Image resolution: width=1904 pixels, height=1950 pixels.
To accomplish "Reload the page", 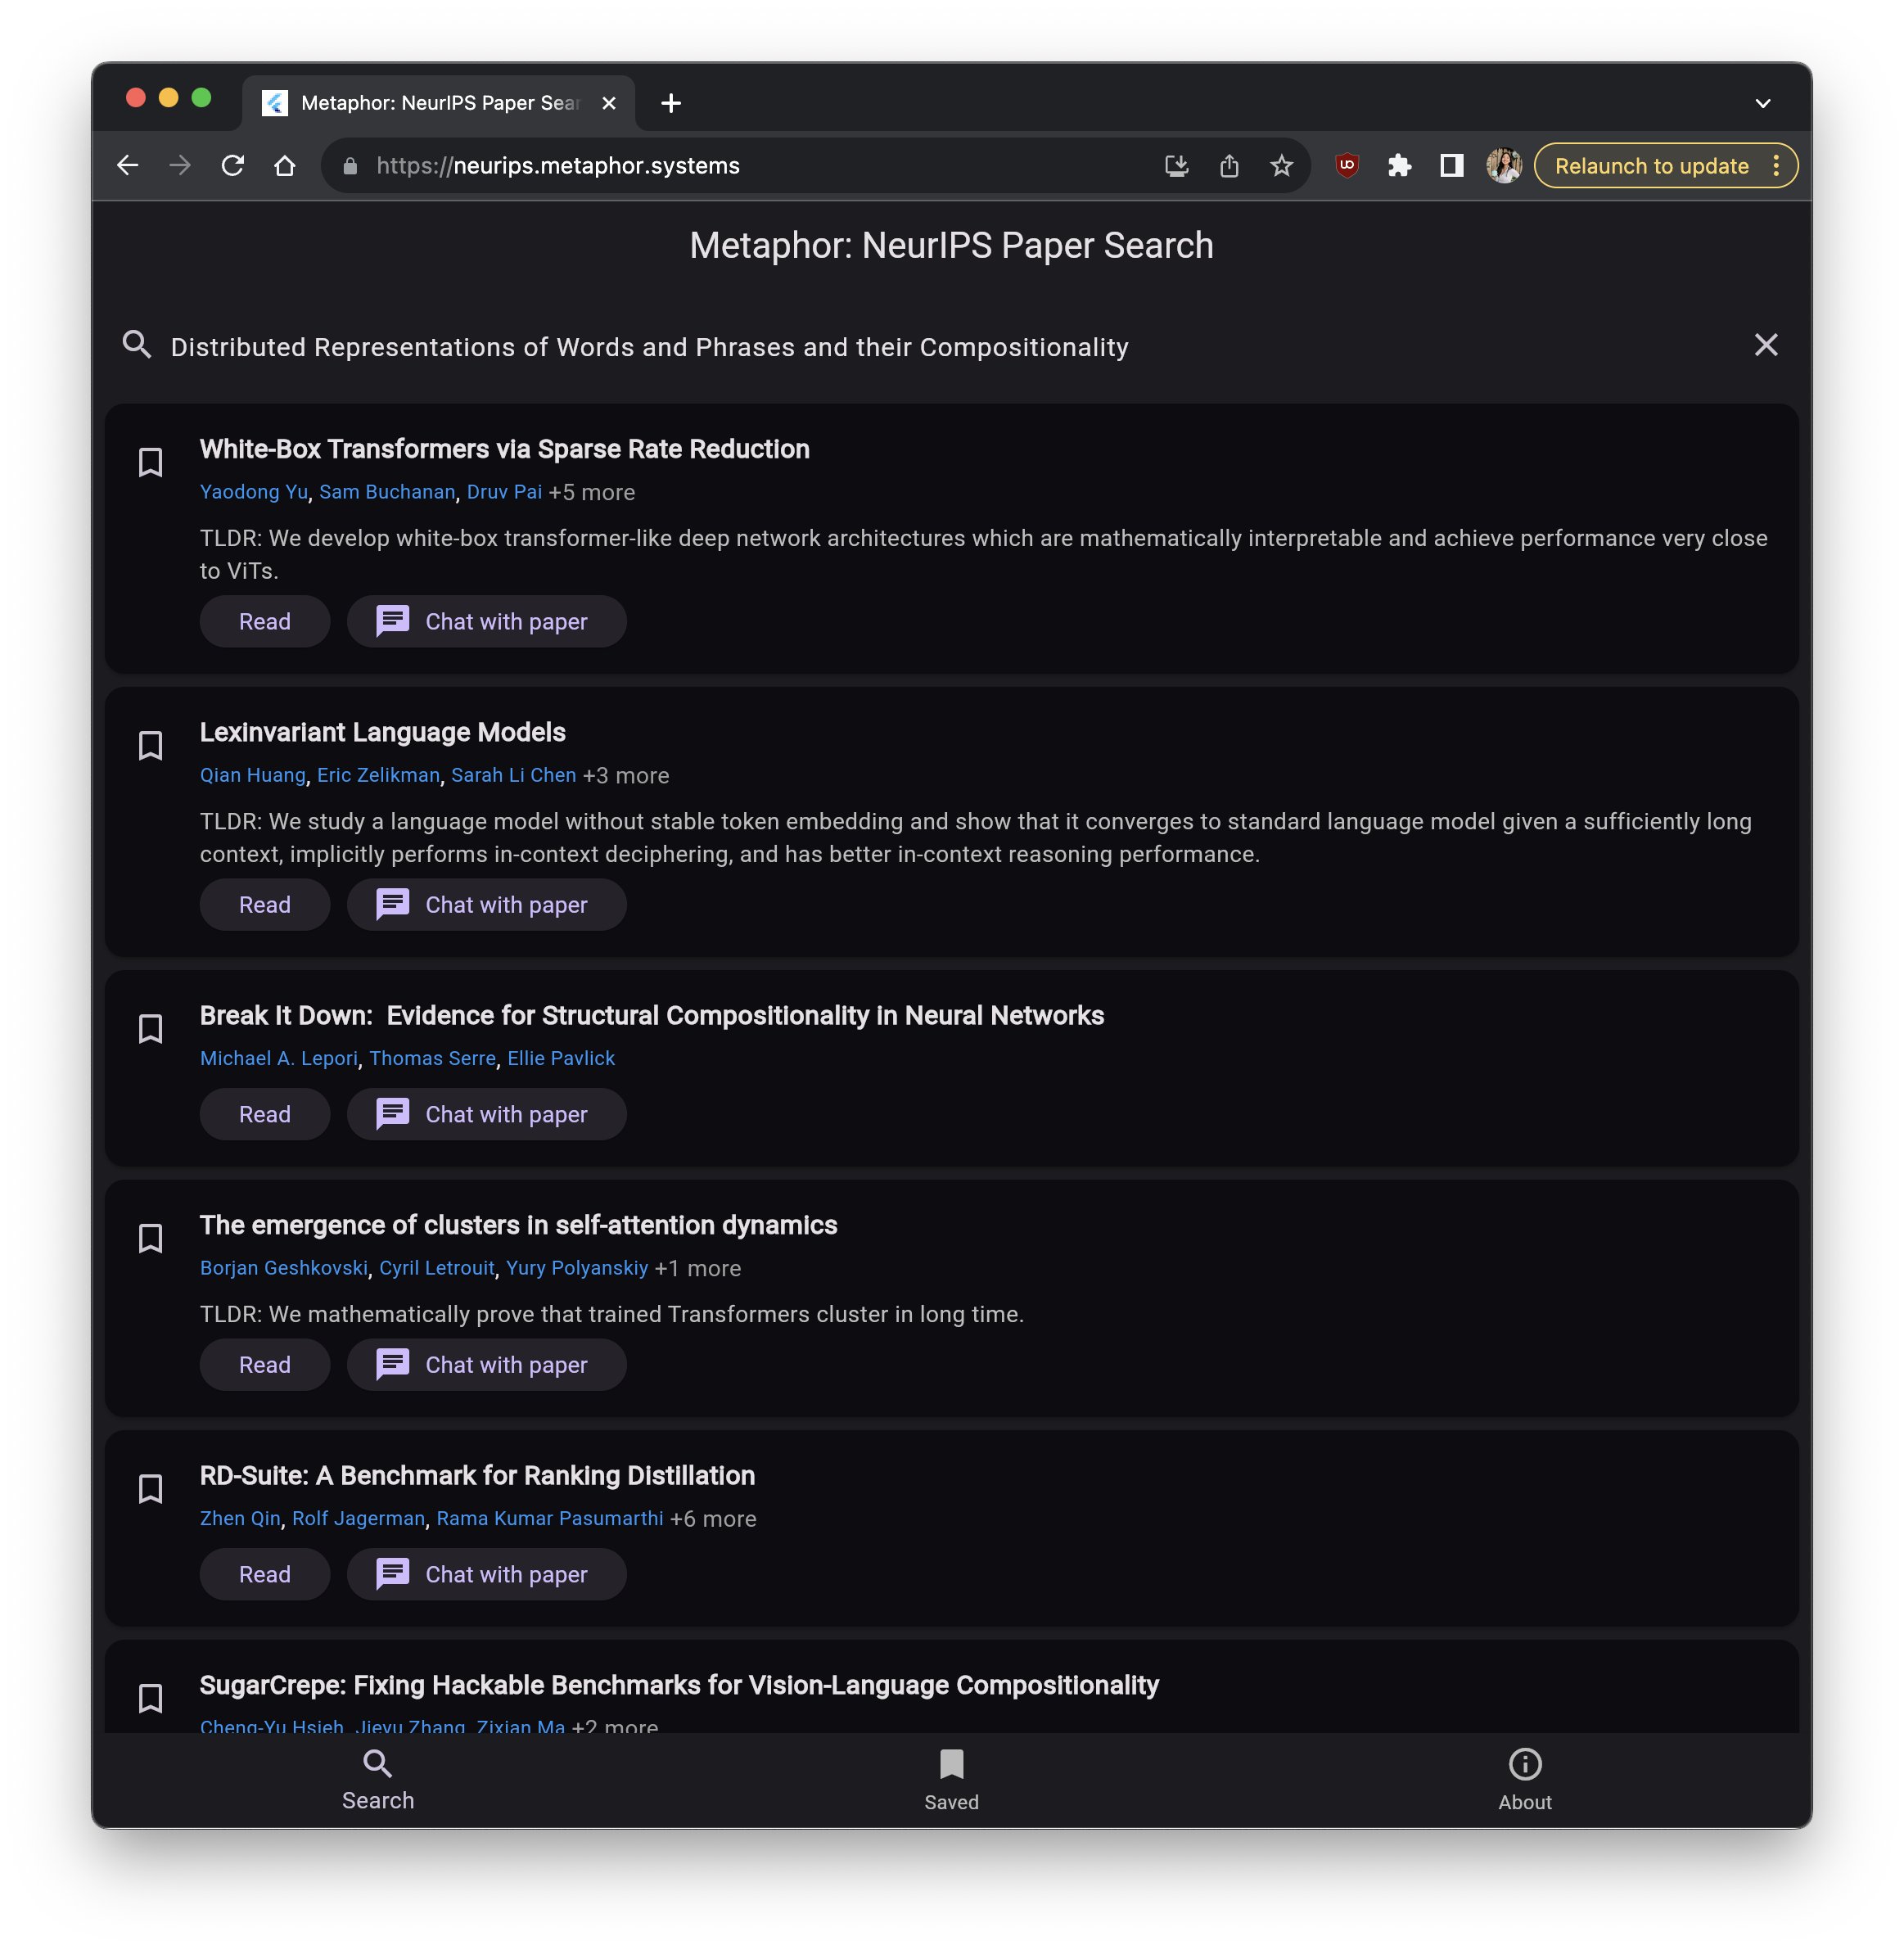I will coord(233,166).
